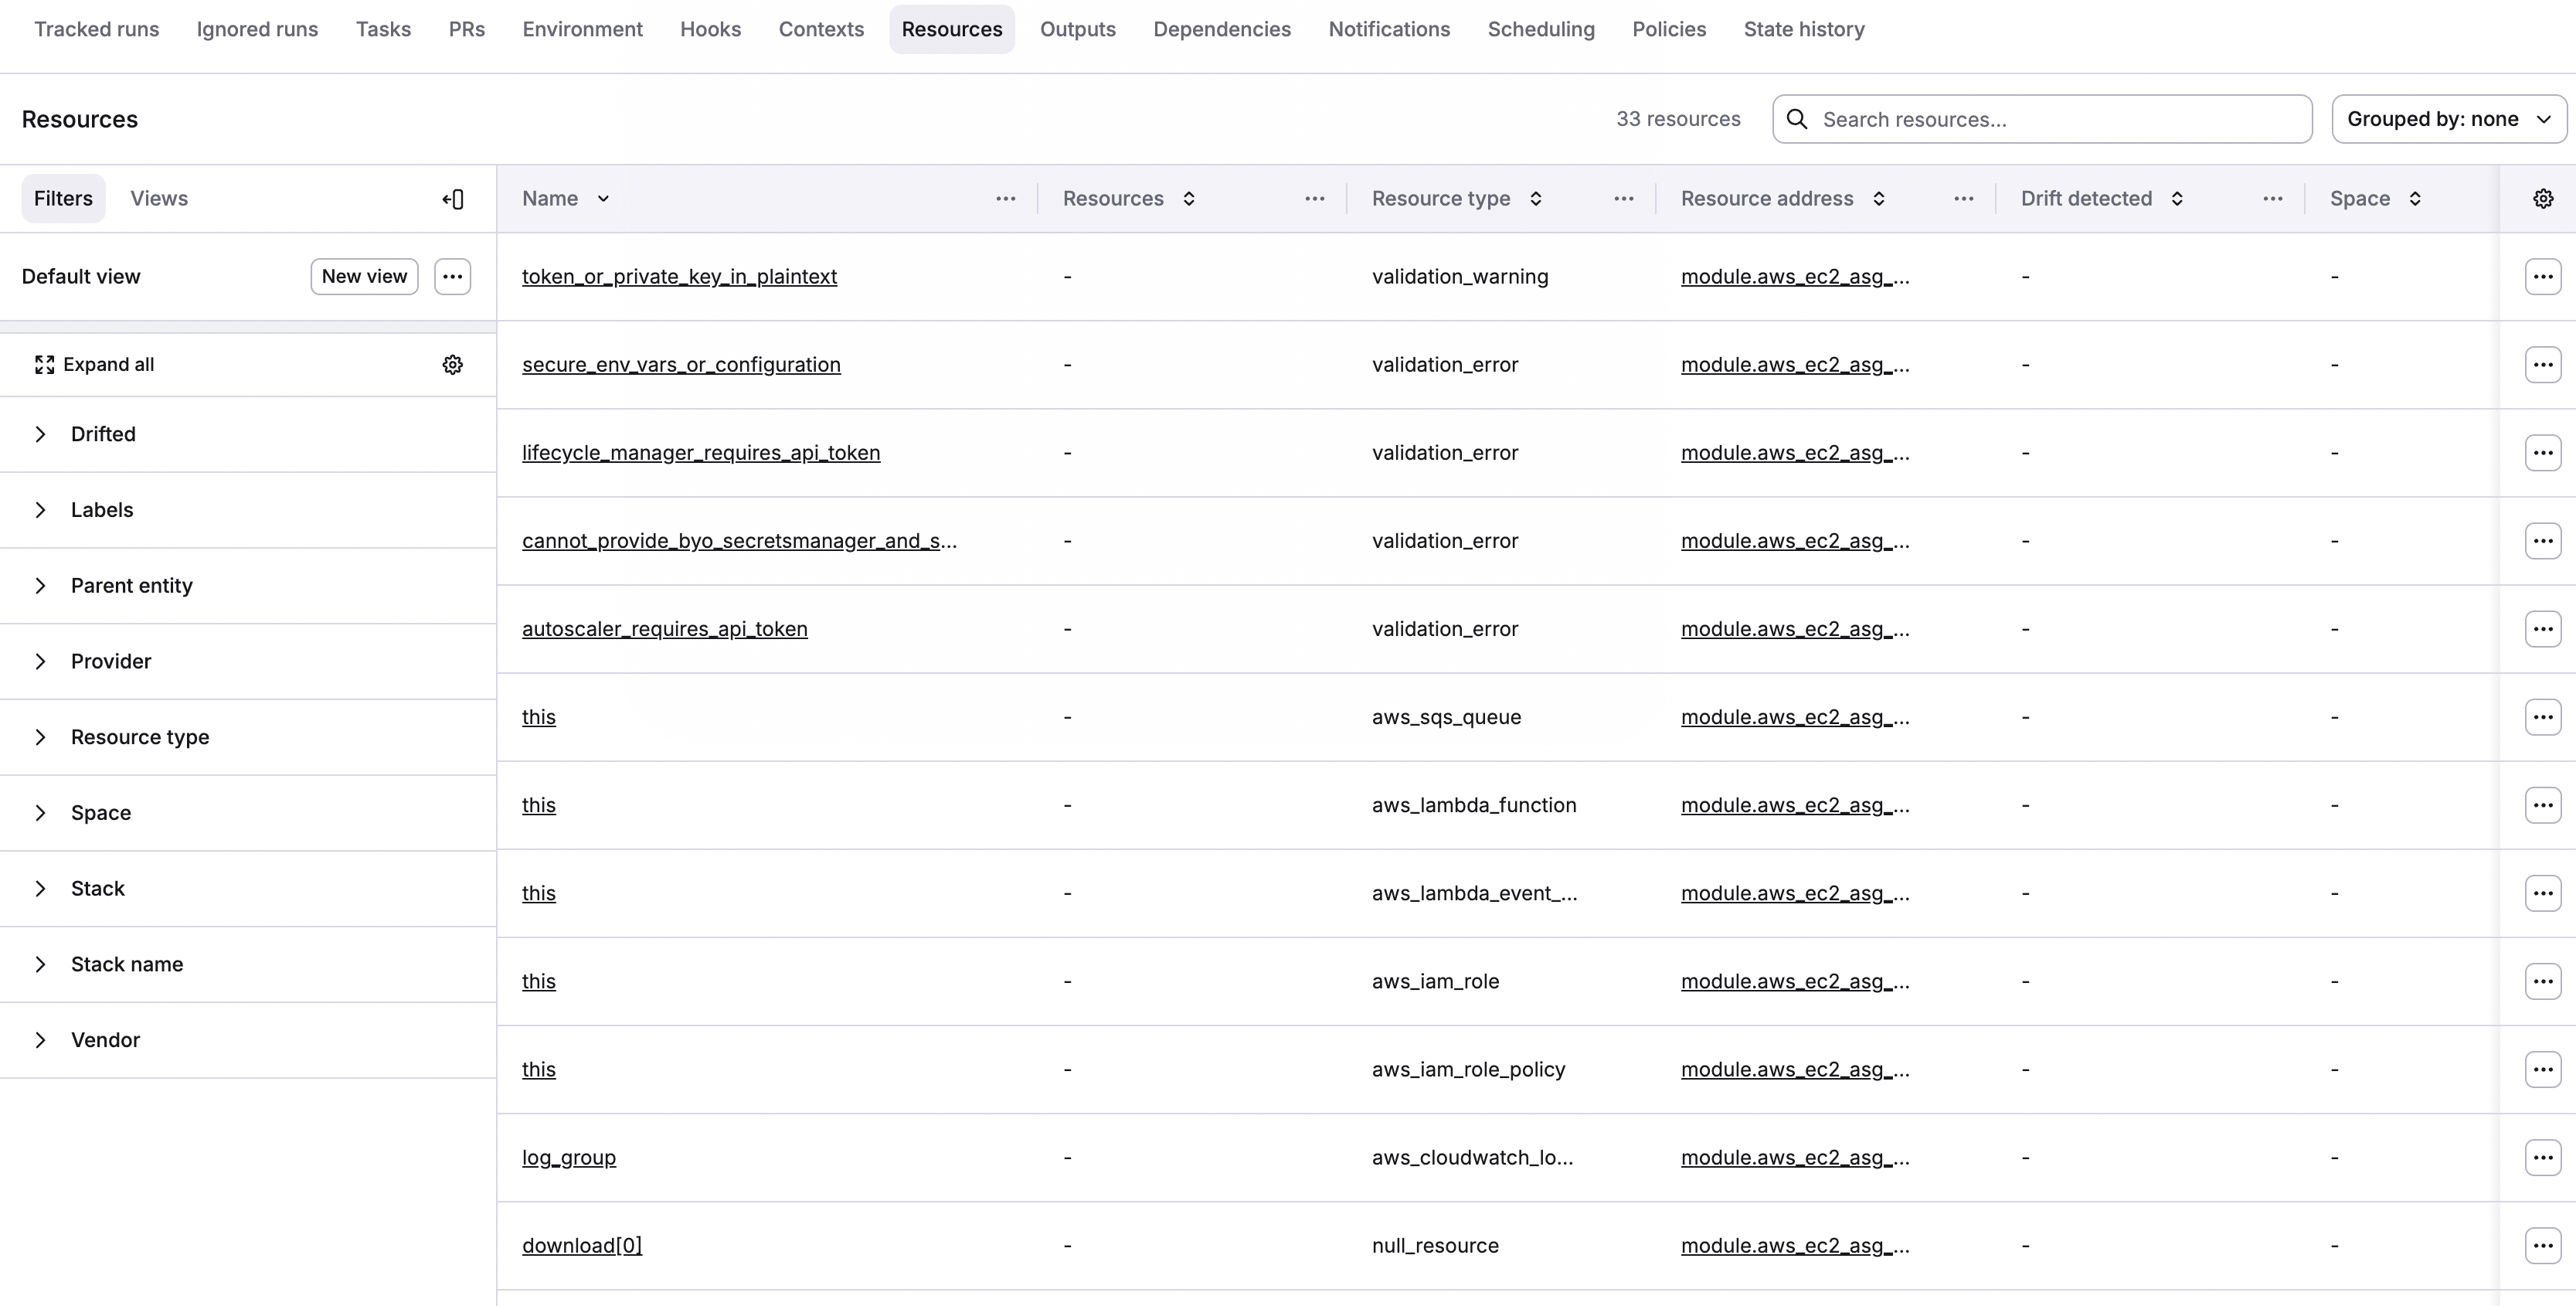Click the aws_lambda_function type cell
Image resolution: width=2576 pixels, height=1306 pixels.
tap(1474, 805)
